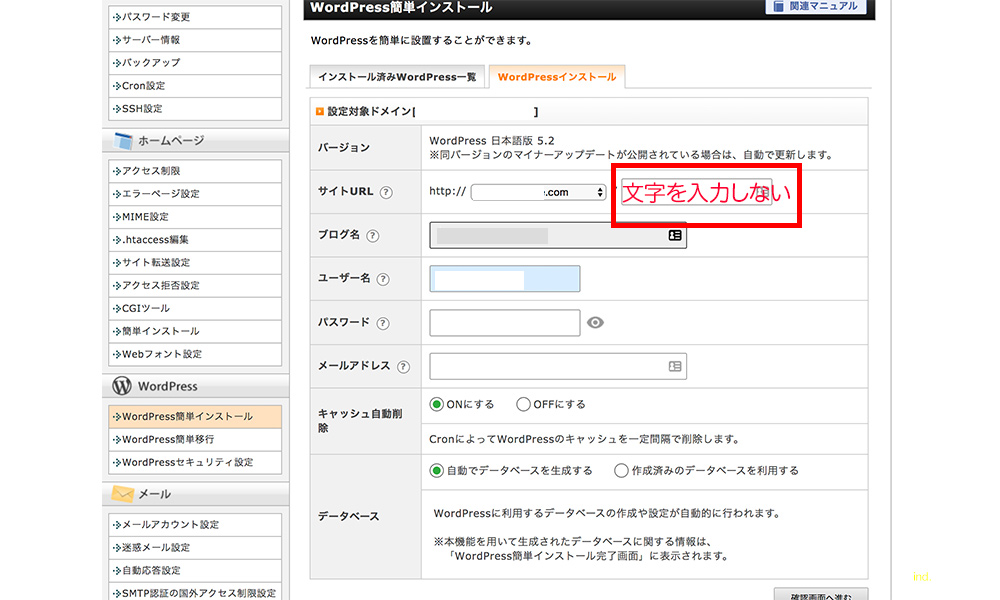The image size is (1000, 600).
Task: Click the contact autofill icon in メールアドレス field
Action: coord(675,366)
